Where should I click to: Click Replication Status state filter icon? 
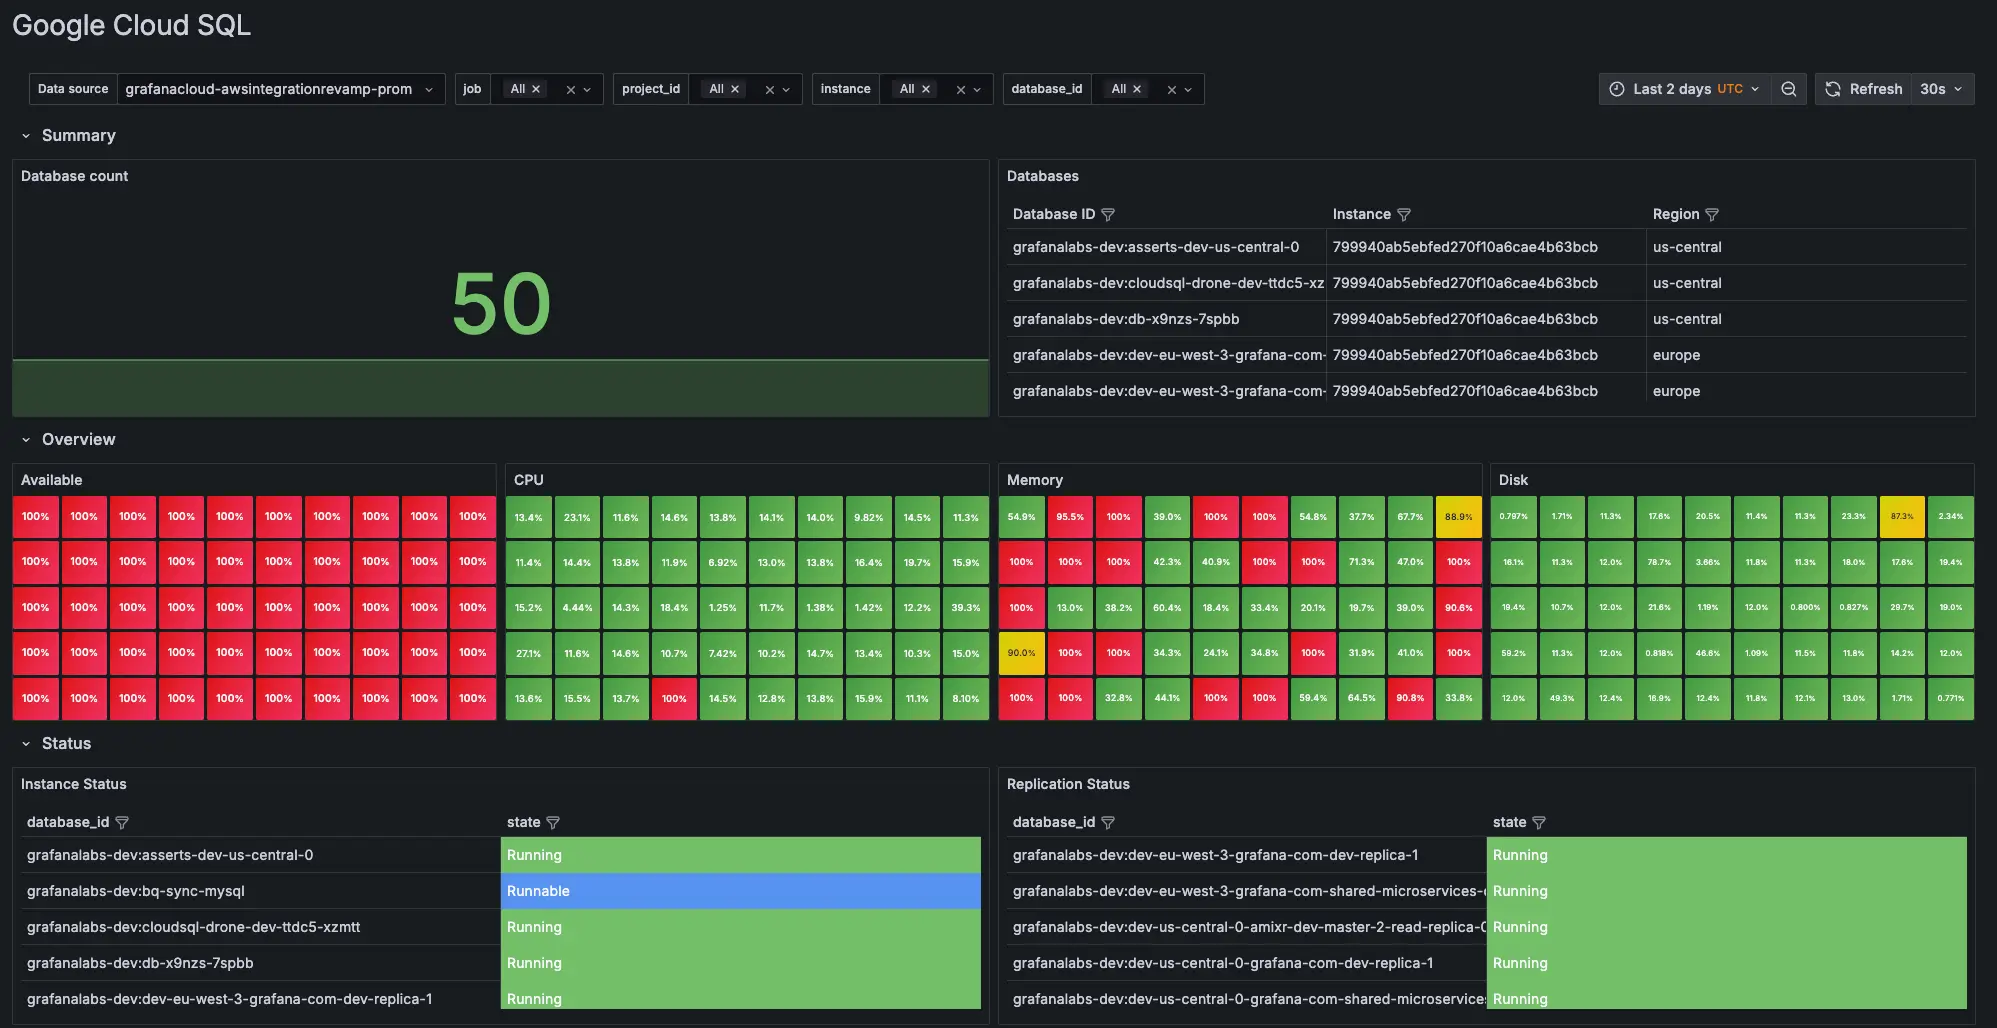coord(1539,823)
